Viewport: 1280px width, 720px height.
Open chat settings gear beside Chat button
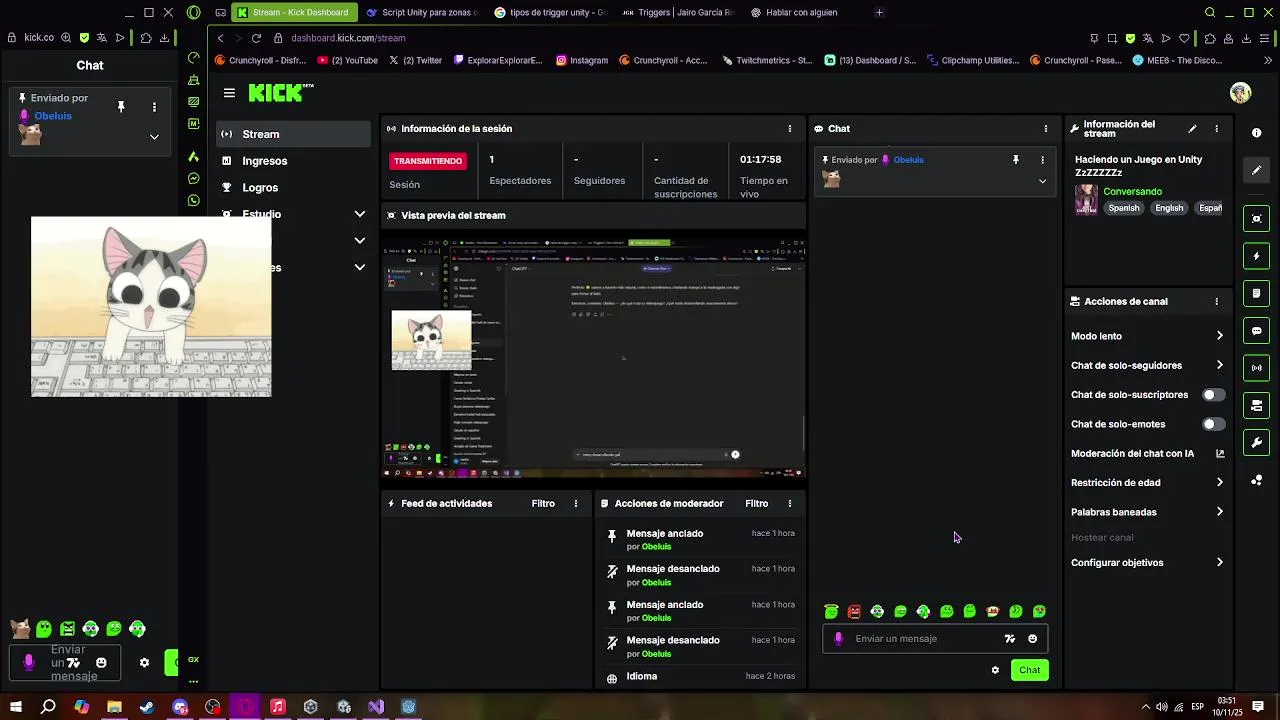[995, 670]
